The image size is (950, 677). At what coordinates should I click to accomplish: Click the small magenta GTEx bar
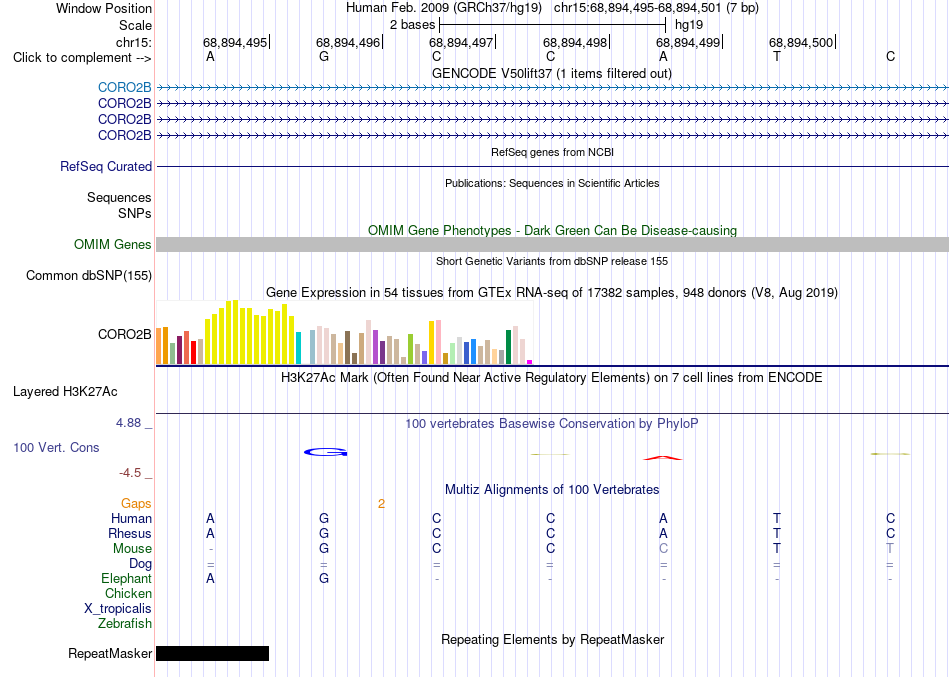pyautogui.click(x=530, y=362)
